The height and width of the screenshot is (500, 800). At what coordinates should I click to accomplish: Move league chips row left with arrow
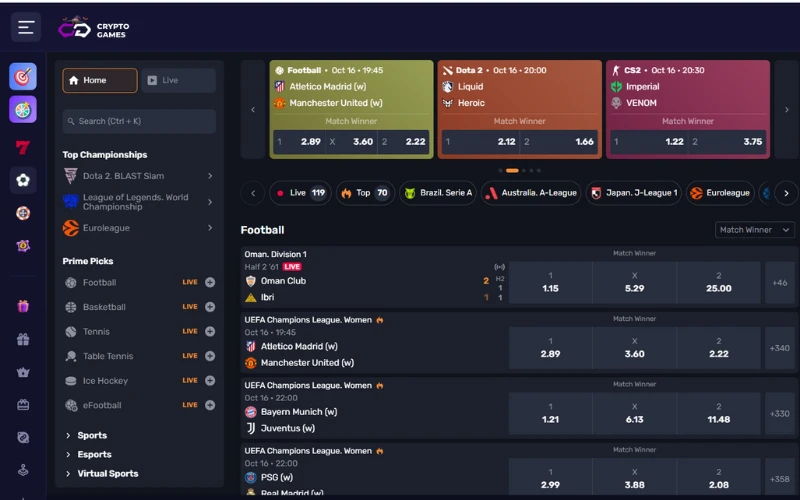pos(253,193)
